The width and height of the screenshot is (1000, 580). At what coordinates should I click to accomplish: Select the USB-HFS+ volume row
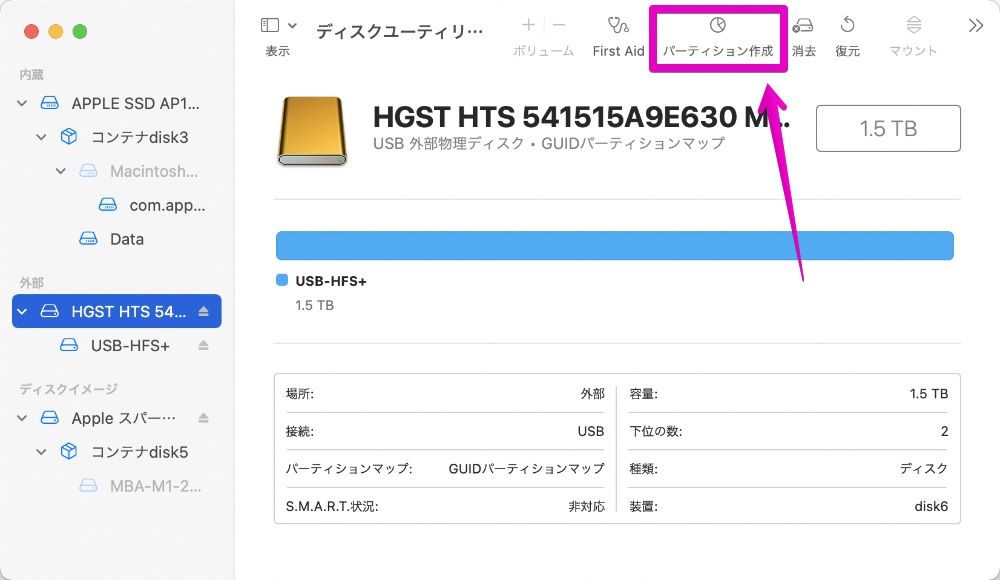coord(117,345)
